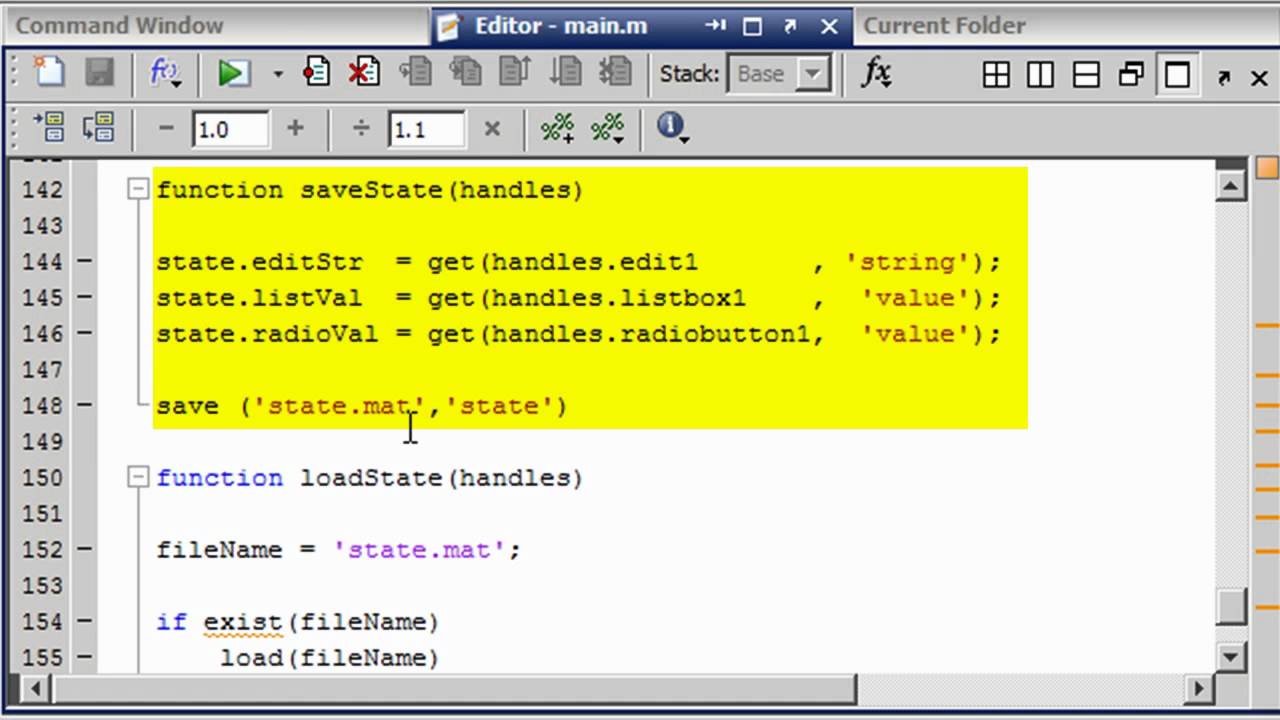The width and height of the screenshot is (1280, 720).
Task: Click the horizontal scrollbar thumb
Action: click(455, 688)
